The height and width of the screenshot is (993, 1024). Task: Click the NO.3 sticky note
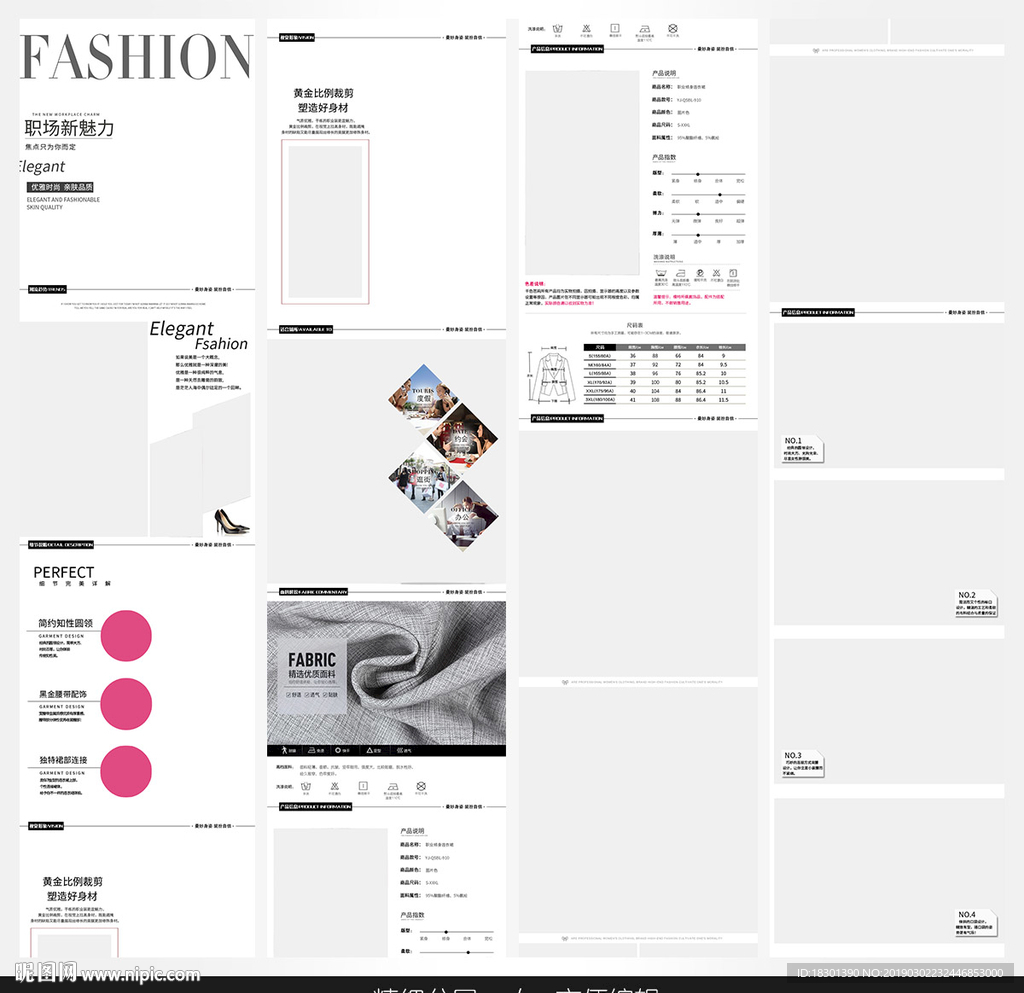coord(803,764)
